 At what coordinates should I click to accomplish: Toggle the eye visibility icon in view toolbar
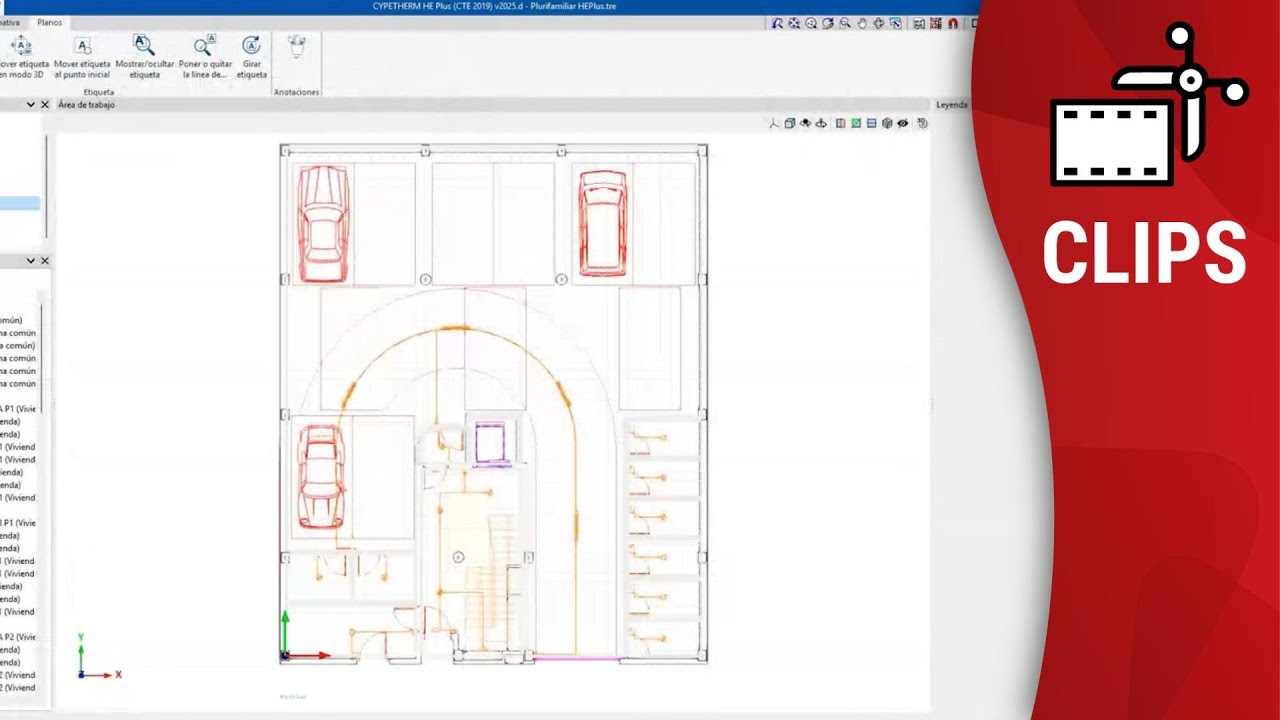pyautogui.click(x=903, y=123)
